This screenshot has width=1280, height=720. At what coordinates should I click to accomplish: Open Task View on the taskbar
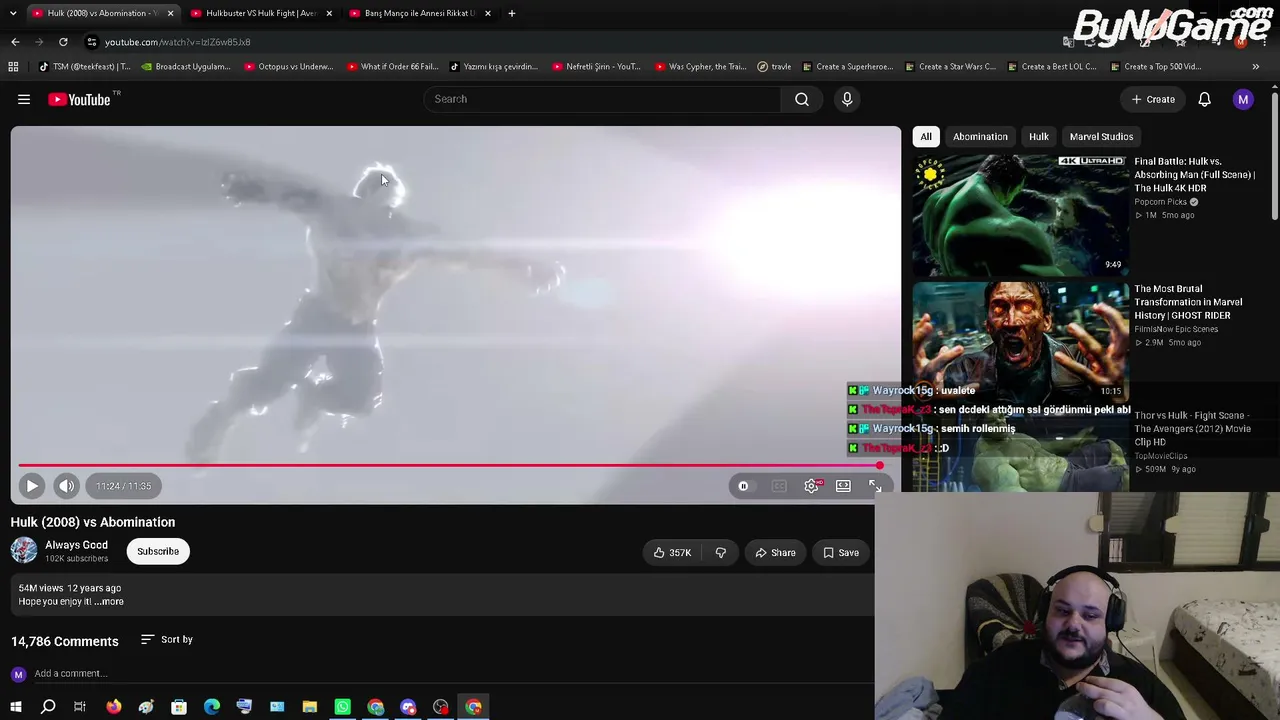point(80,707)
